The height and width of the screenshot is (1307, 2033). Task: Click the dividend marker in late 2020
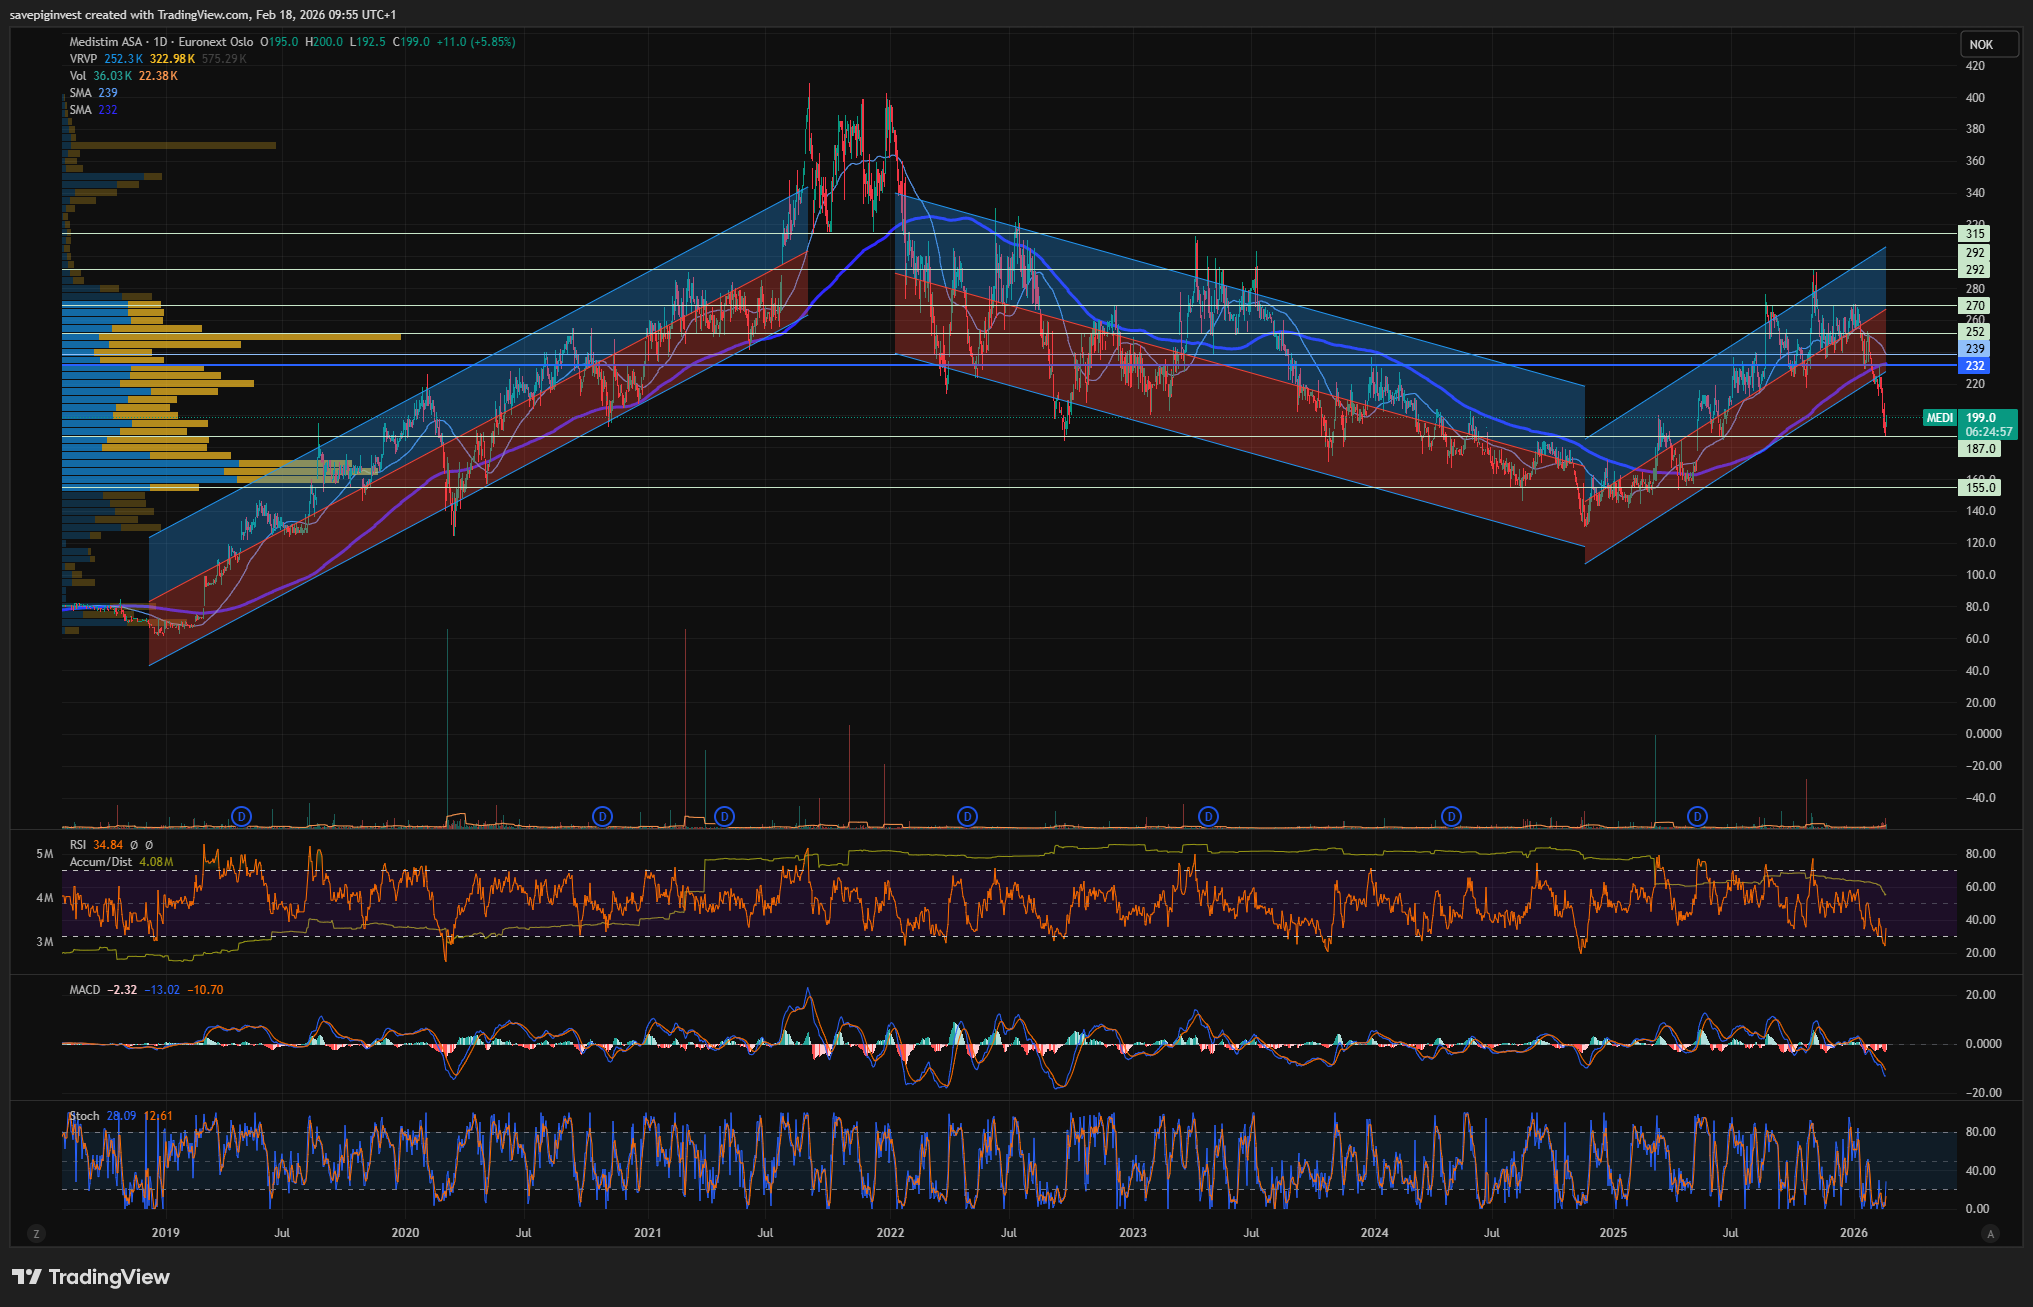pyautogui.click(x=602, y=817)
